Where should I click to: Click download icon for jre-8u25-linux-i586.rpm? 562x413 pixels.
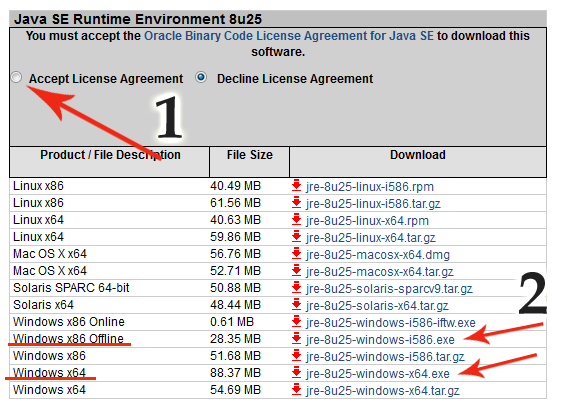(x=296, y=186)
